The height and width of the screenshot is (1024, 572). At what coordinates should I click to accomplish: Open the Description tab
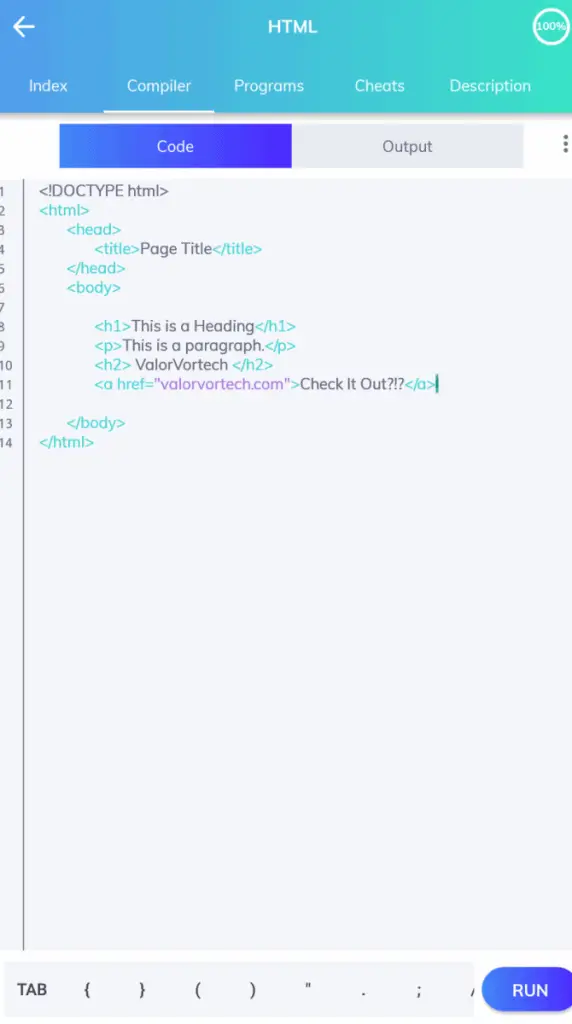pos(490,86)
